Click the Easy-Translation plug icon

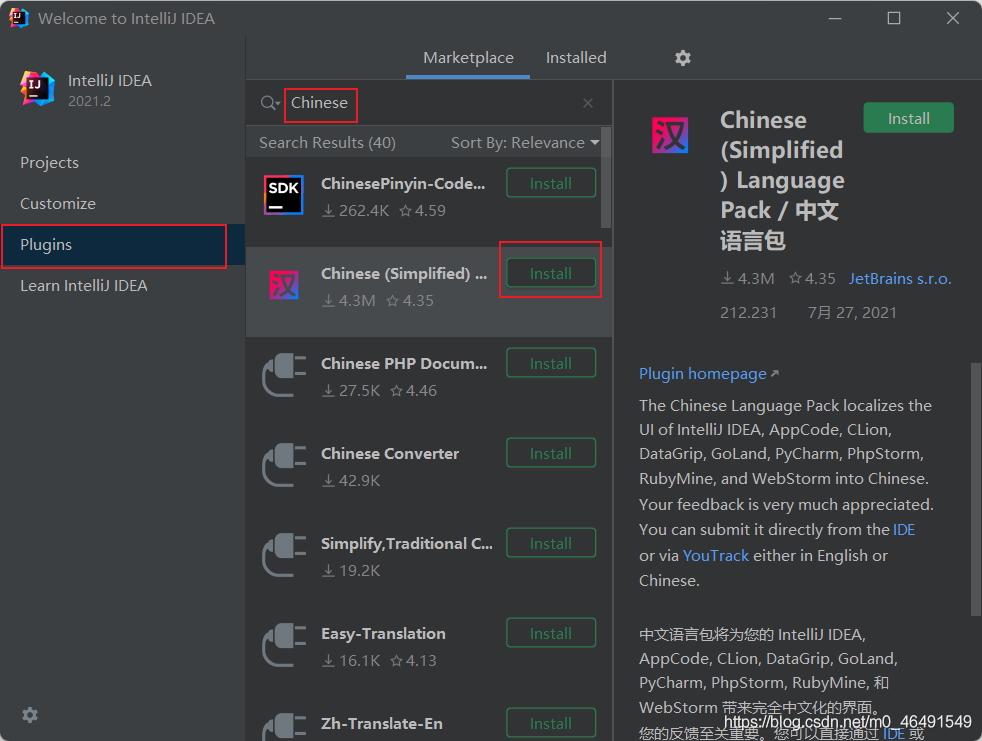[x=284, y=645]
